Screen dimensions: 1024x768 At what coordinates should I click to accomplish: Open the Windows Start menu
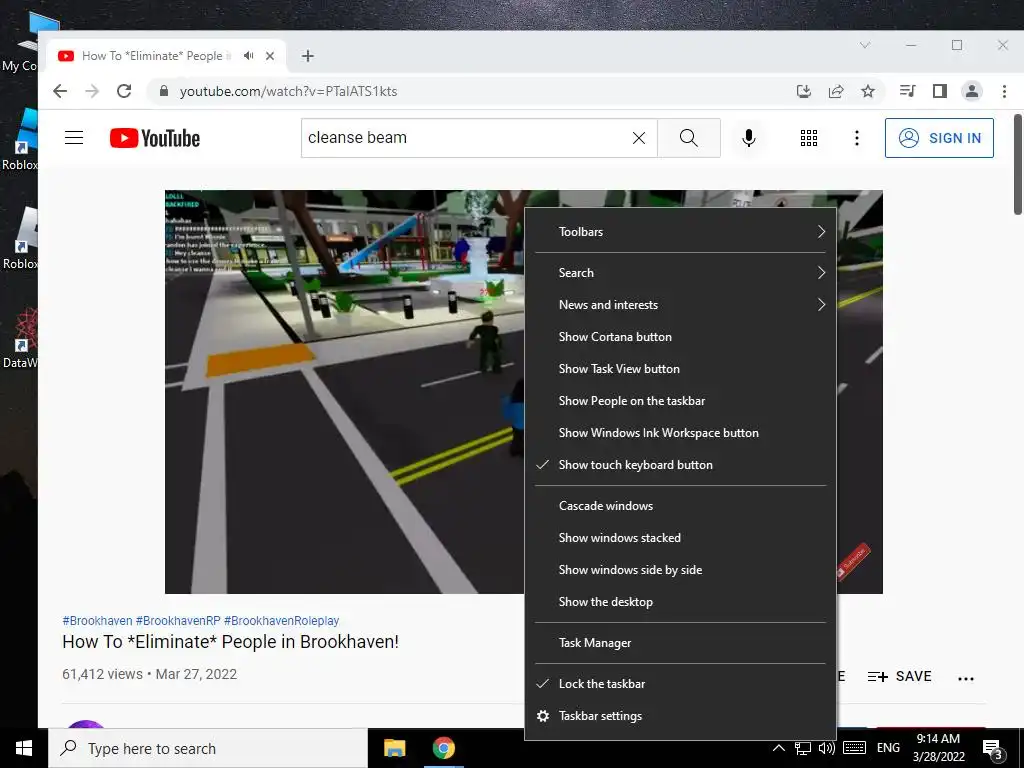(24, 748)
